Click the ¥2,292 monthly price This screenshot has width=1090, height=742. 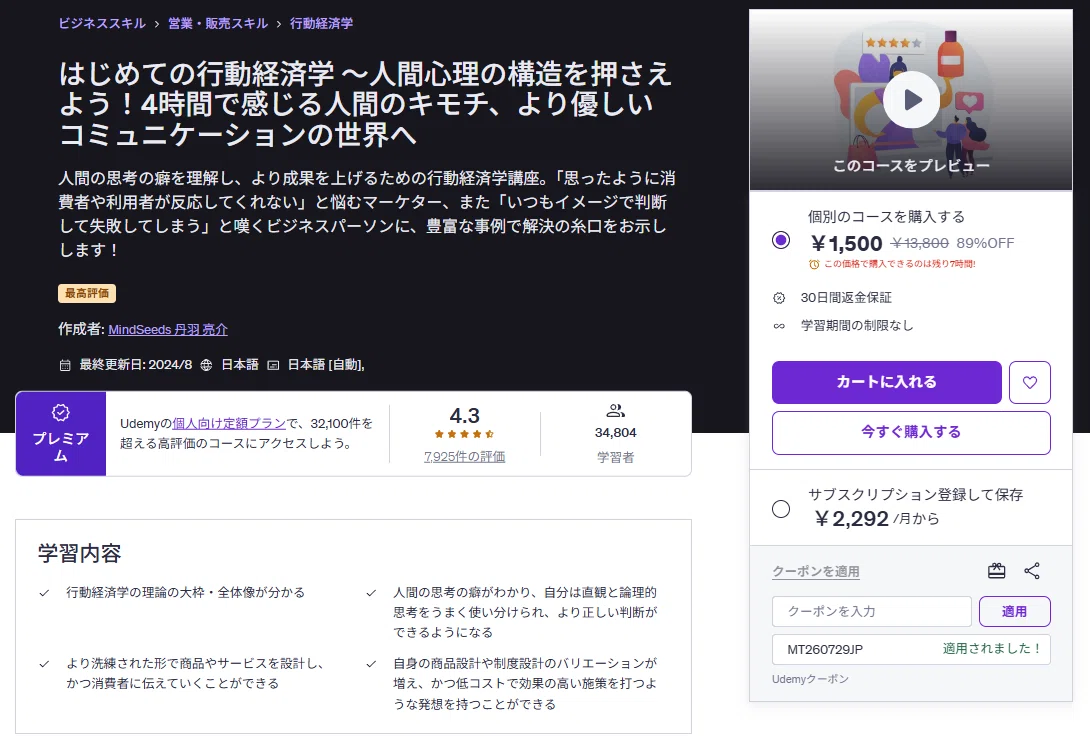coord(851,519)
